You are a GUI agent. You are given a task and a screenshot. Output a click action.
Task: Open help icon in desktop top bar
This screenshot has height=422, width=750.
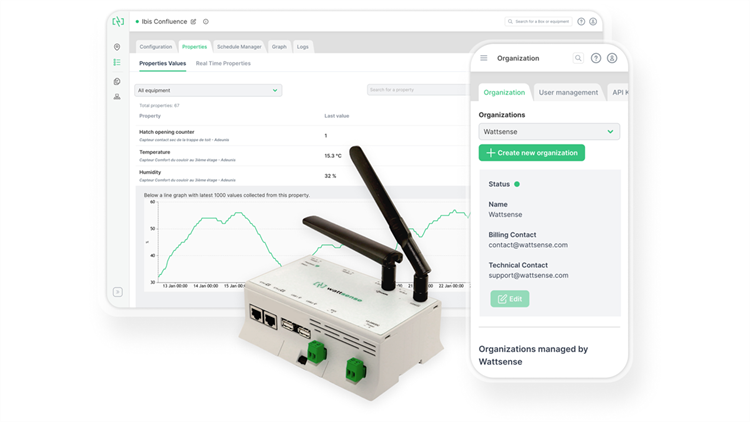581,22
